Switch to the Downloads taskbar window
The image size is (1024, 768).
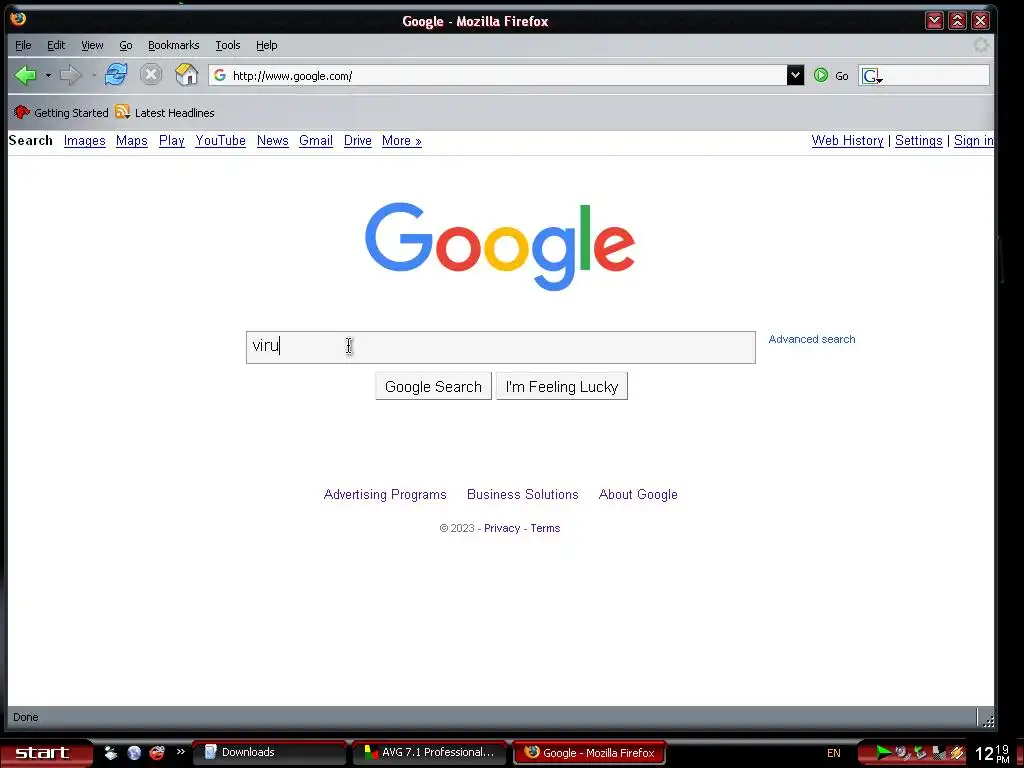tap(269, 752)
